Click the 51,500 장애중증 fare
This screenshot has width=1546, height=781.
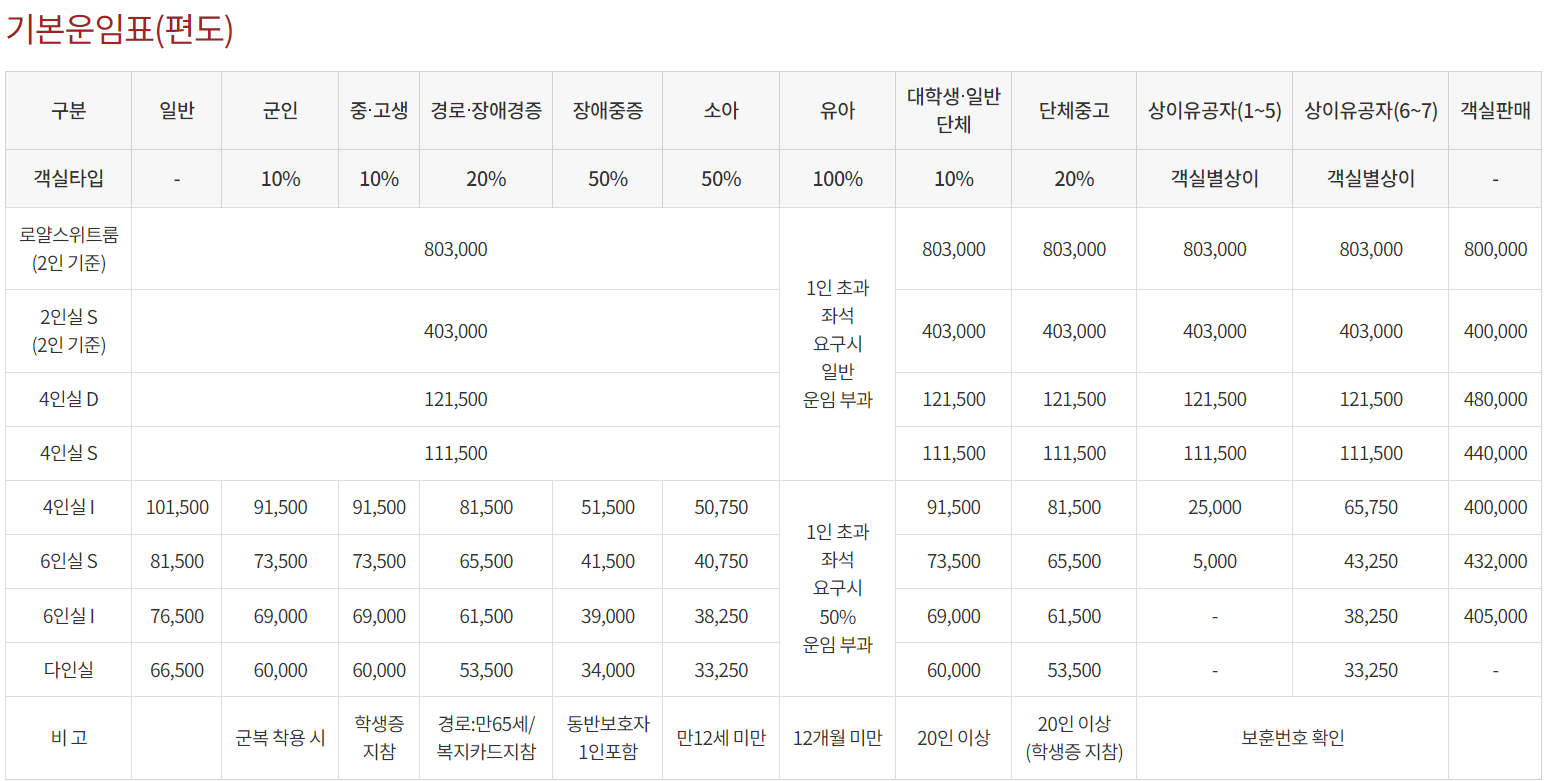607,507
